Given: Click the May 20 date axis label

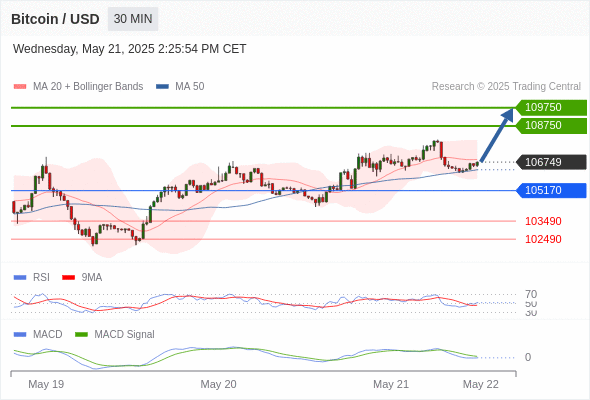Looking at the screenshot, I should click(218, 384).
